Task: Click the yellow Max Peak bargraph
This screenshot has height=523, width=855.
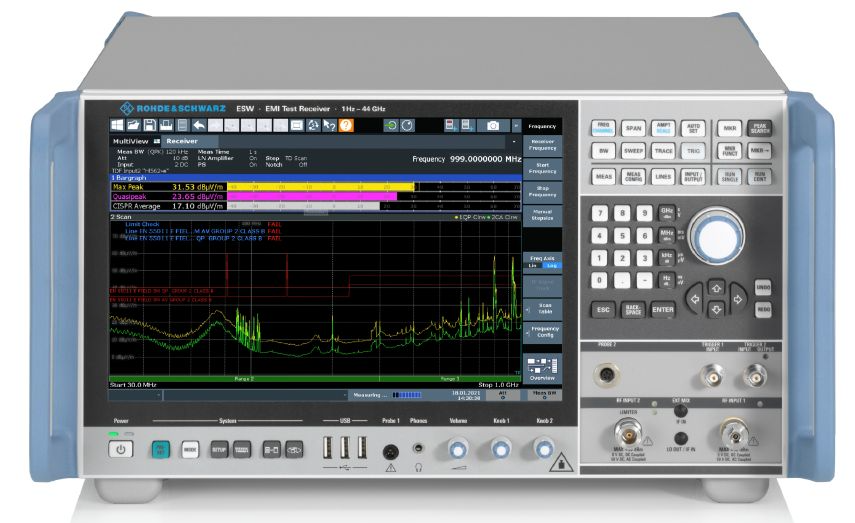Action: (x=321, y=187)
